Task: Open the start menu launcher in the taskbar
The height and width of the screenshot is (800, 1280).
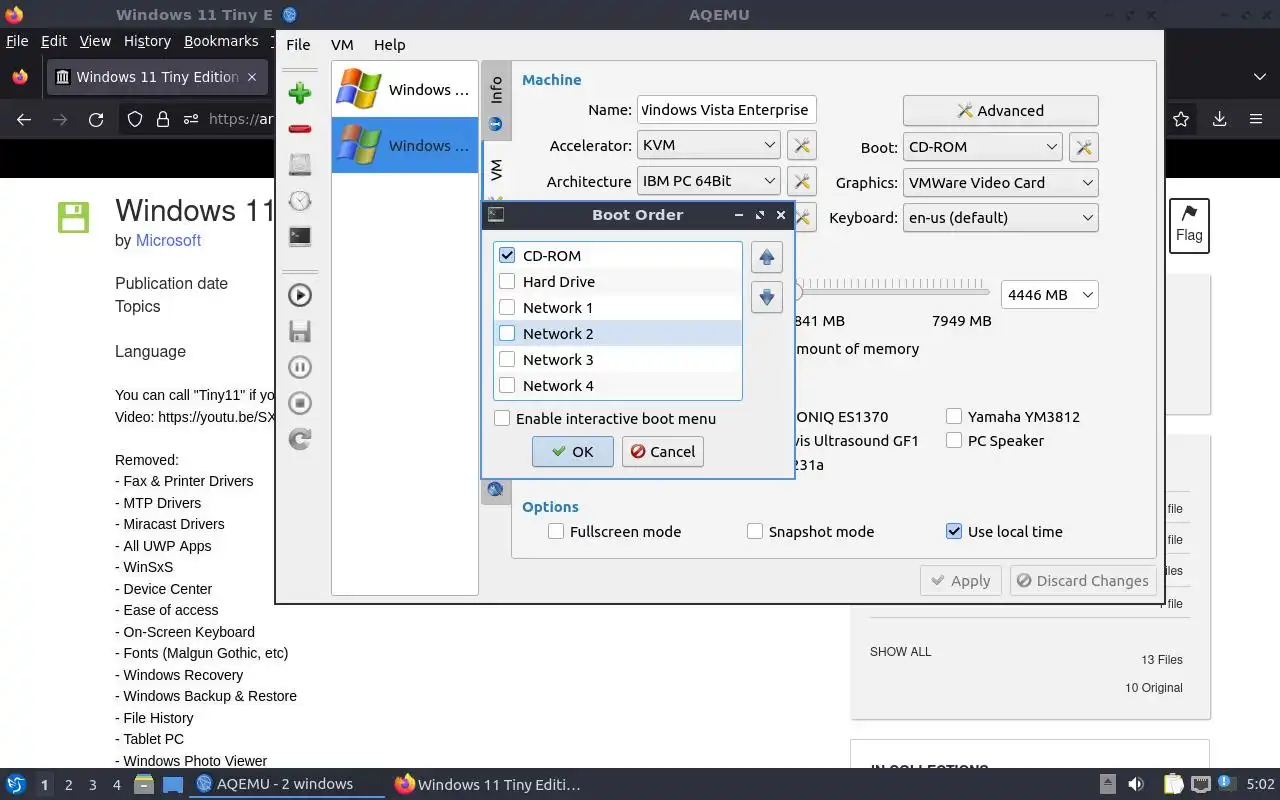Action: pos(15,784)
